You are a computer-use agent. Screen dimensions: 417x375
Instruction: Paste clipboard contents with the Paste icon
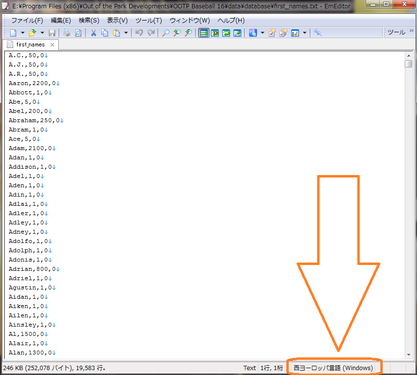(116, 33)
